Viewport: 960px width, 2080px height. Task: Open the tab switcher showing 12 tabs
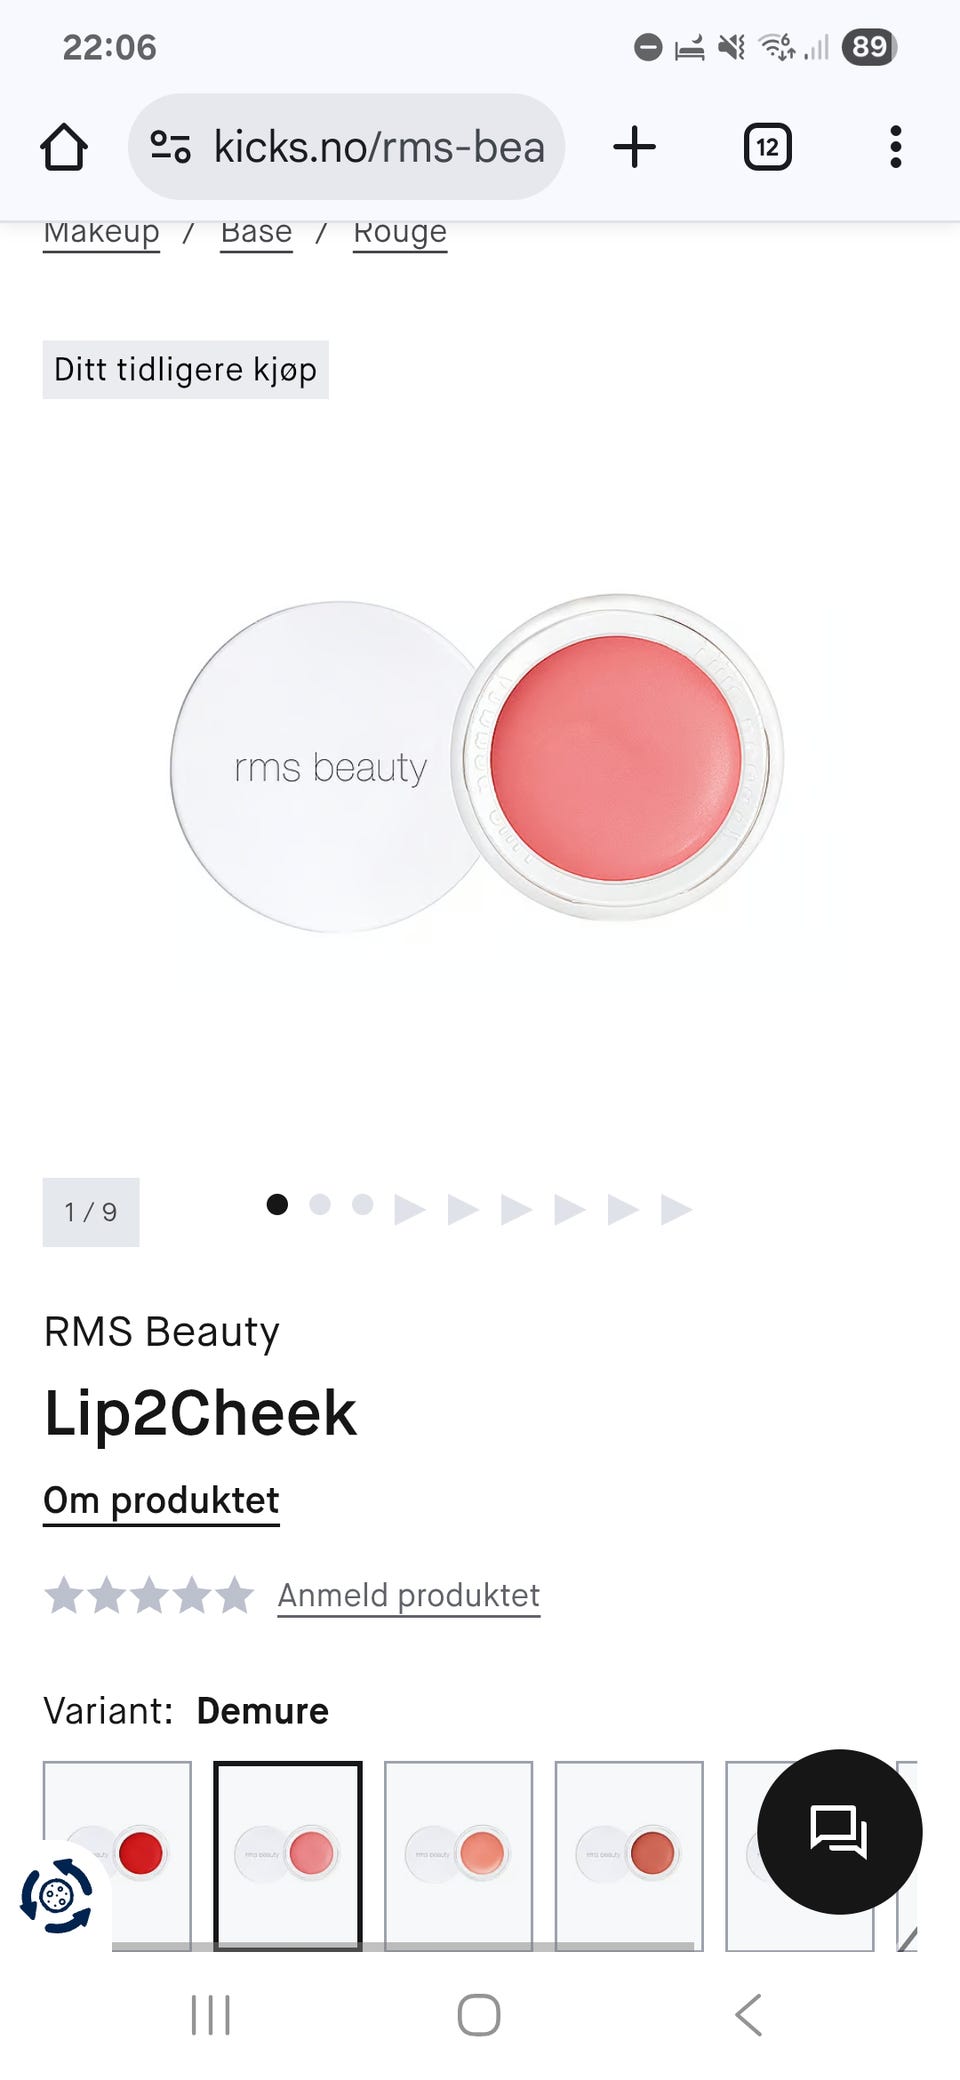[767, 147]
